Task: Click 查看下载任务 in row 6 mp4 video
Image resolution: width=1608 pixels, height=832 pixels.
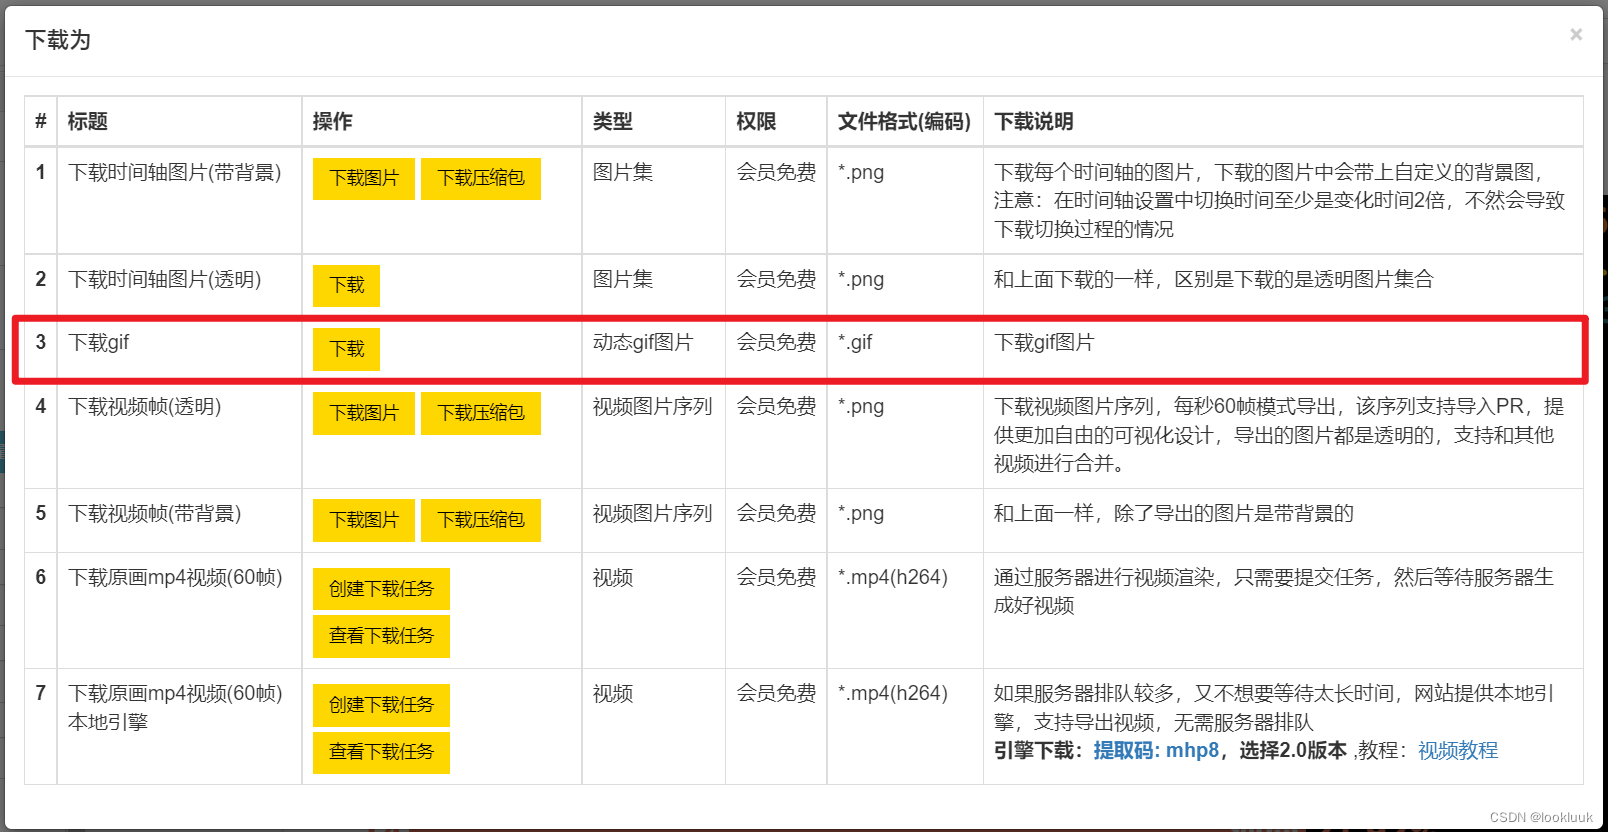Action: pos(381,636)
